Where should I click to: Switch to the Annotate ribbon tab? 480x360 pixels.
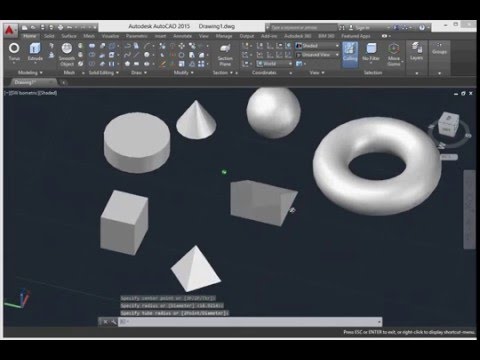(182, 36)
